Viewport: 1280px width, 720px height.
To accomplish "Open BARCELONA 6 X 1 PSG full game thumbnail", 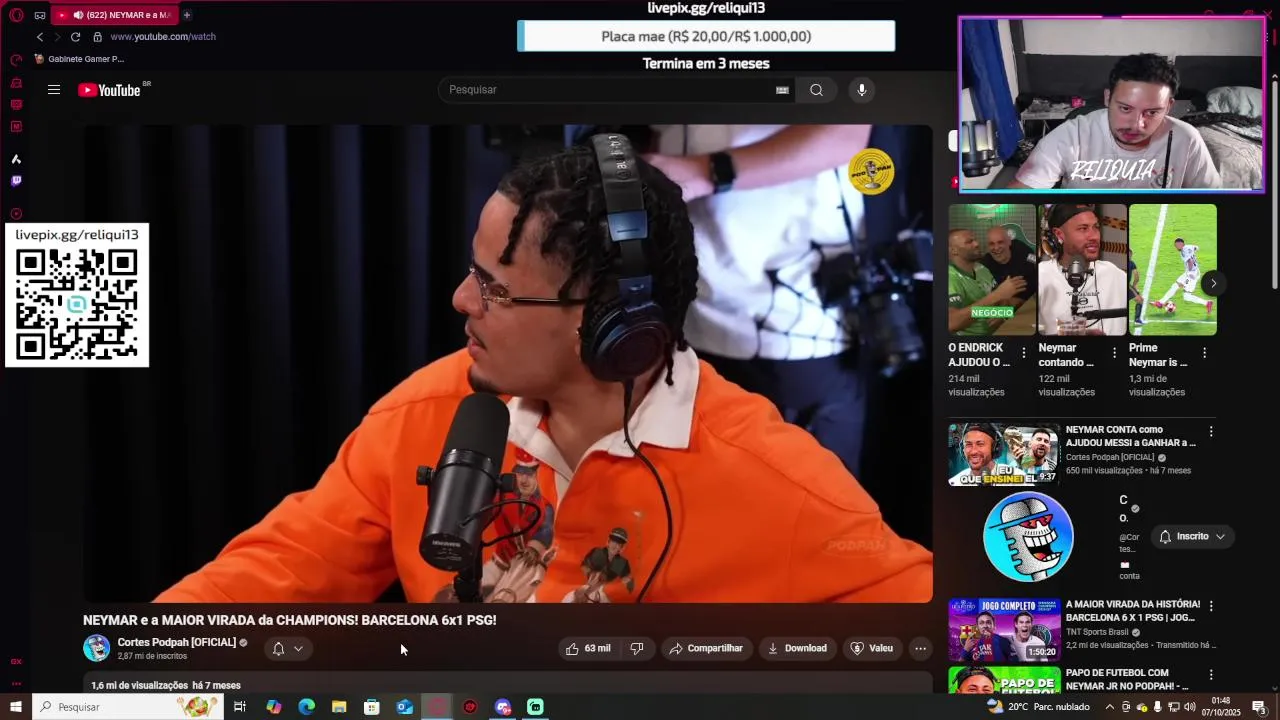I will tap(1004, 630).
